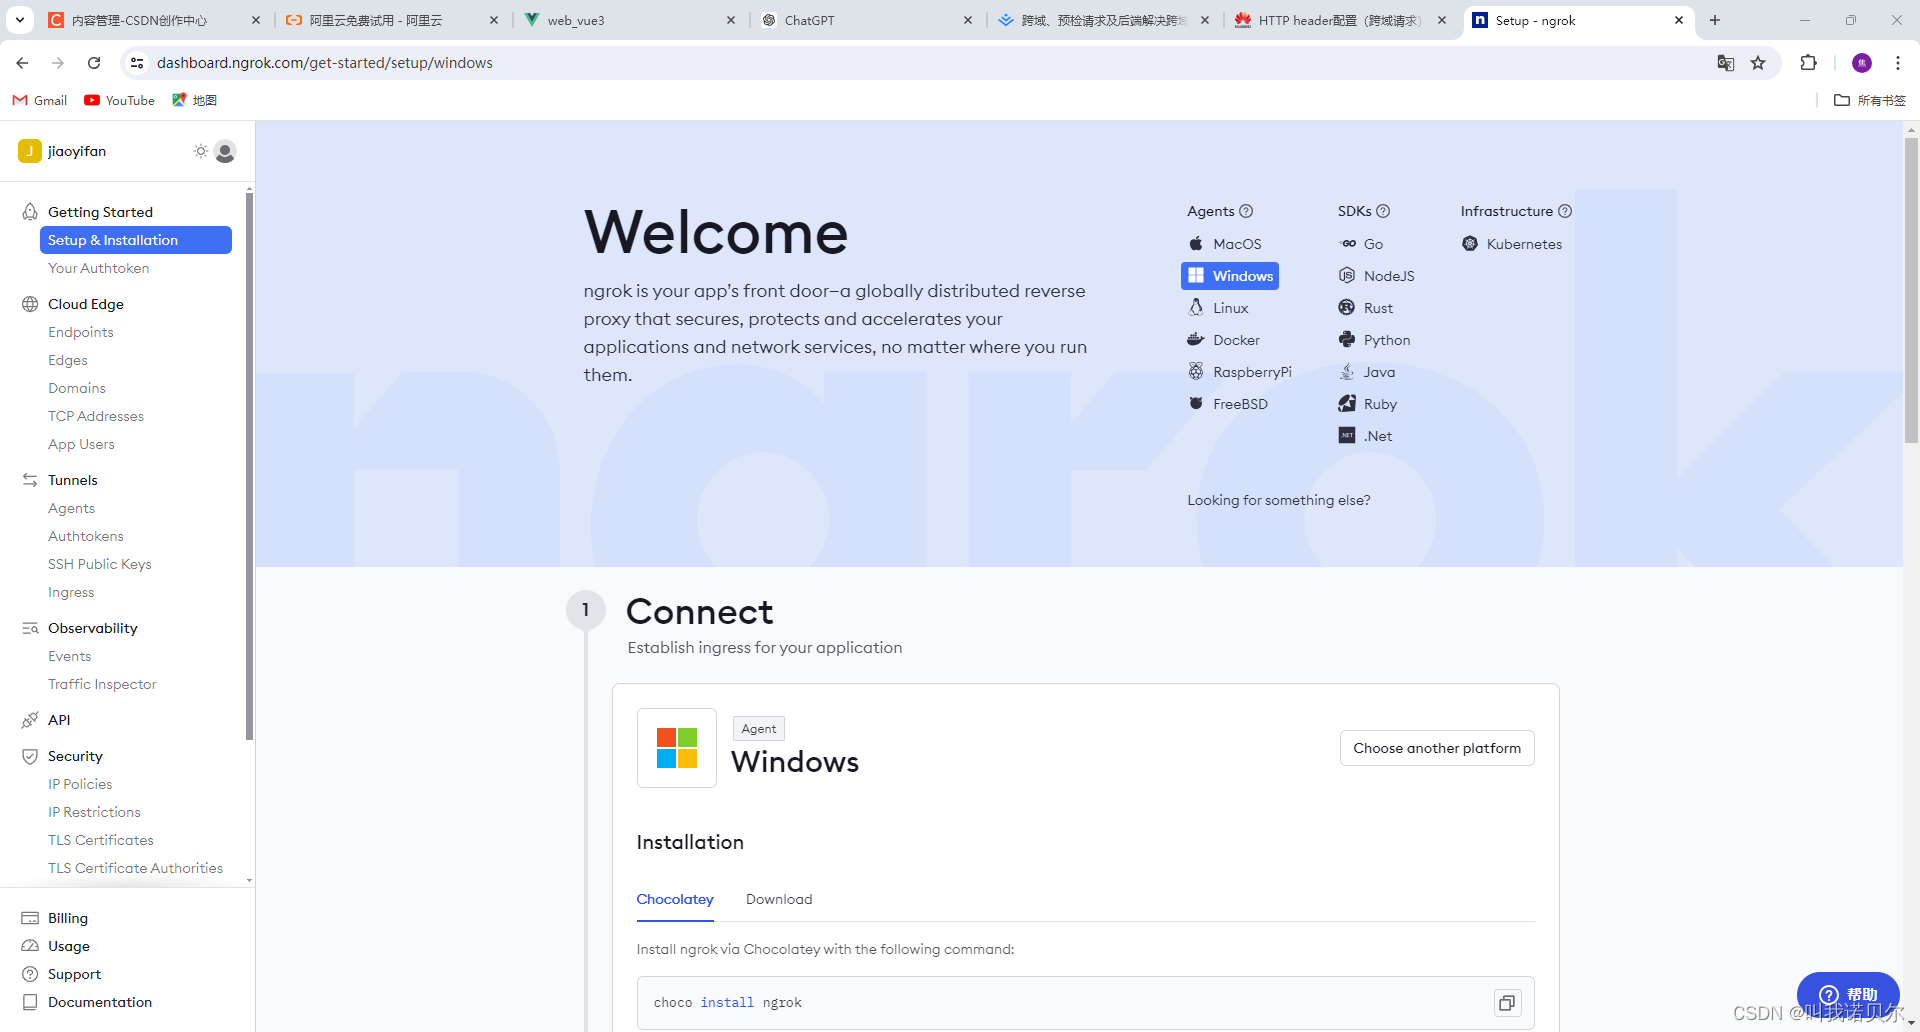Open Documentation link

[99, 1002]
